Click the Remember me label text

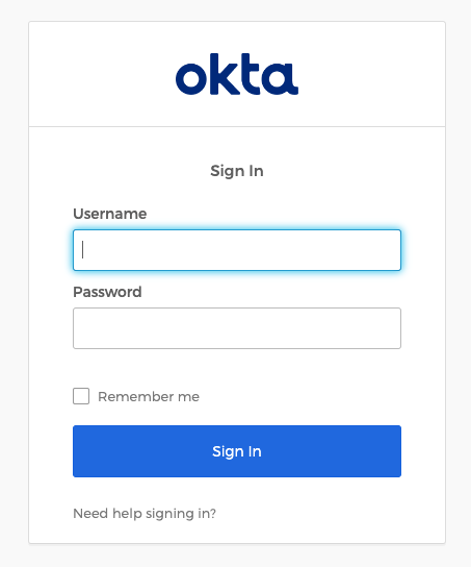(149, 397)
